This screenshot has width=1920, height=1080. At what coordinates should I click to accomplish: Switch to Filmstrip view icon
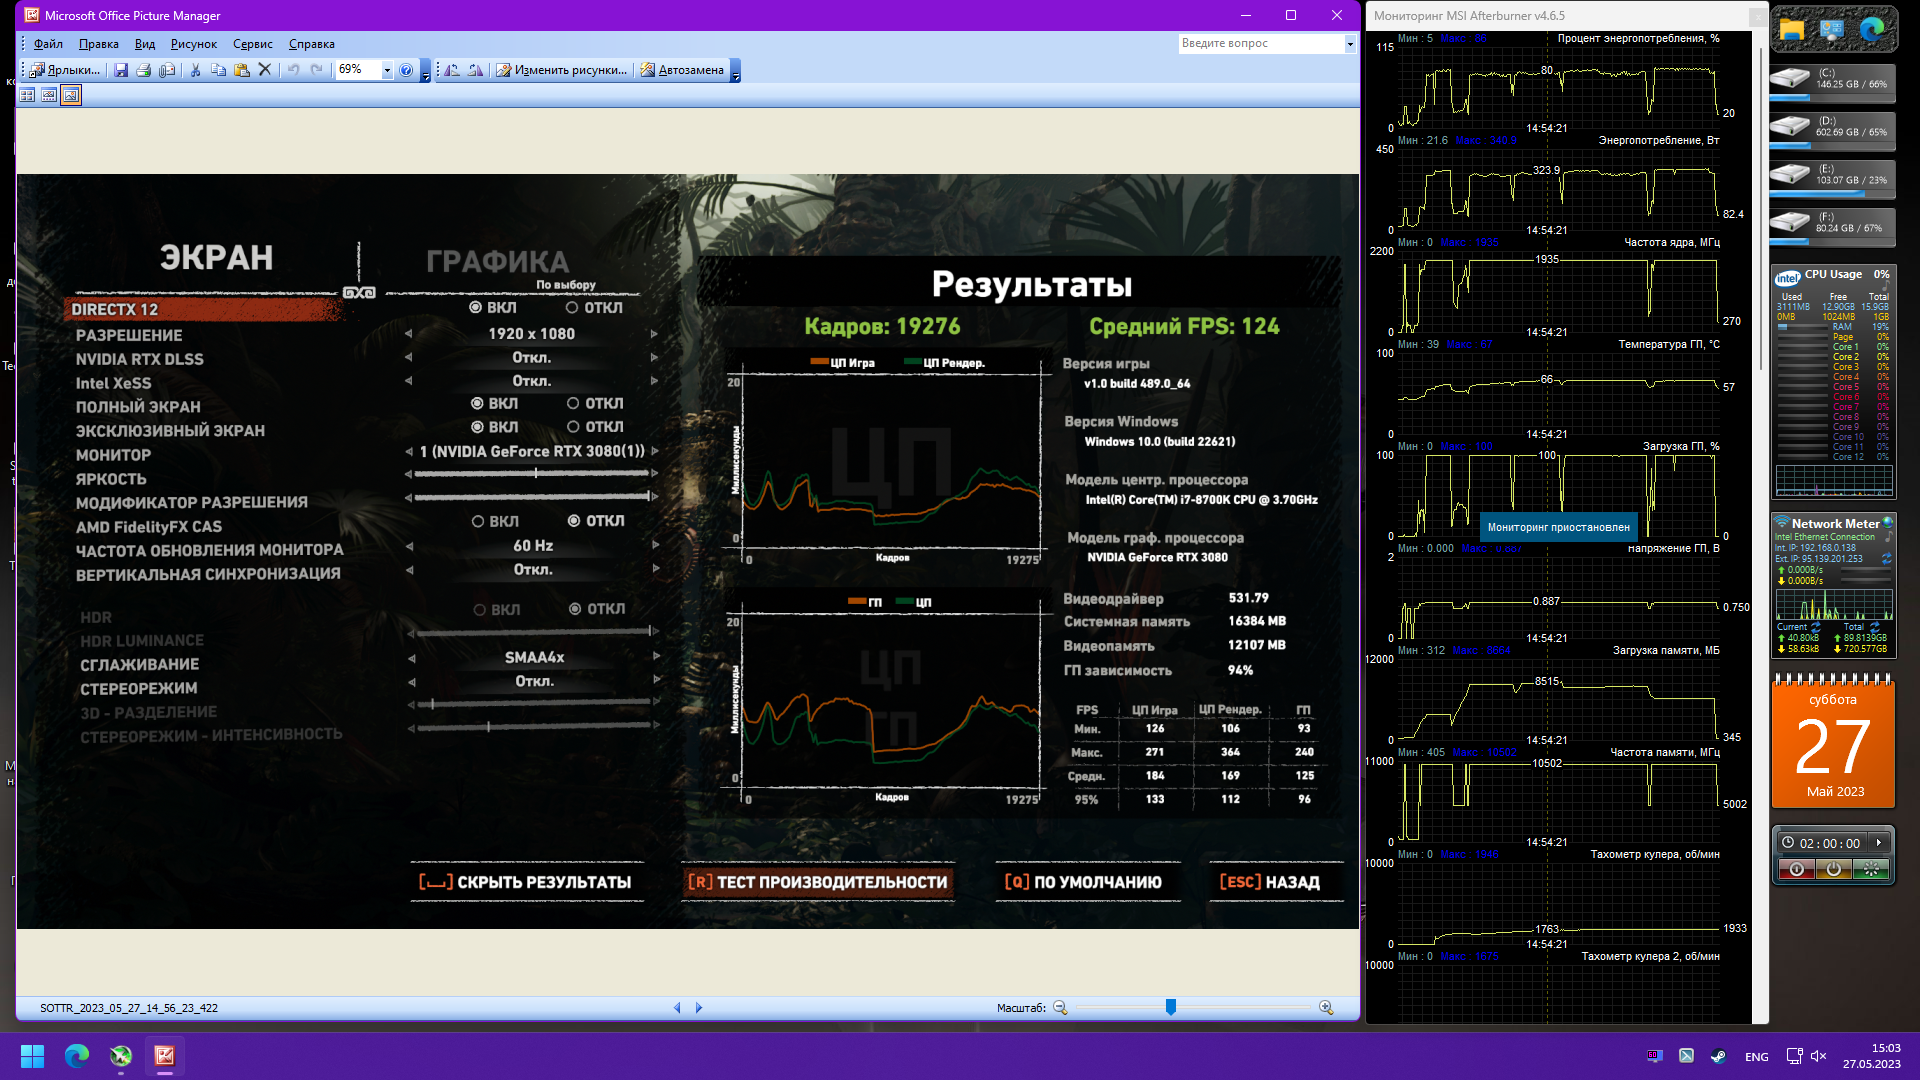pos(49,95)
